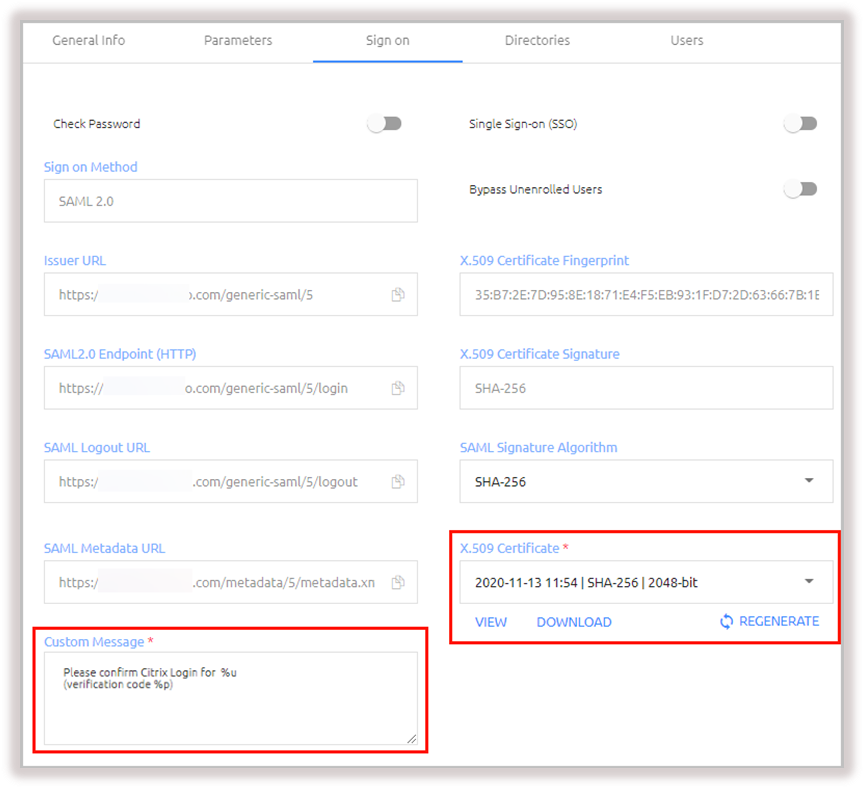Grab the Custom Message resize handle
The image size is (865, 788).
pos(412,739)
